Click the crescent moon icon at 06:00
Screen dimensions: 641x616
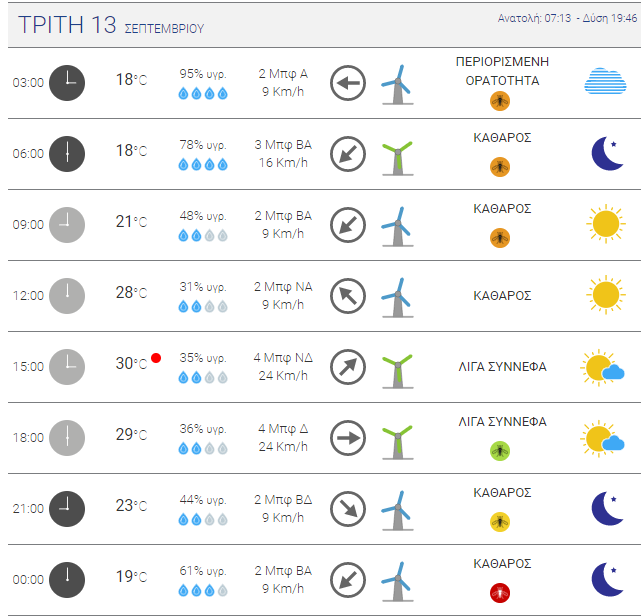(607, 153)
